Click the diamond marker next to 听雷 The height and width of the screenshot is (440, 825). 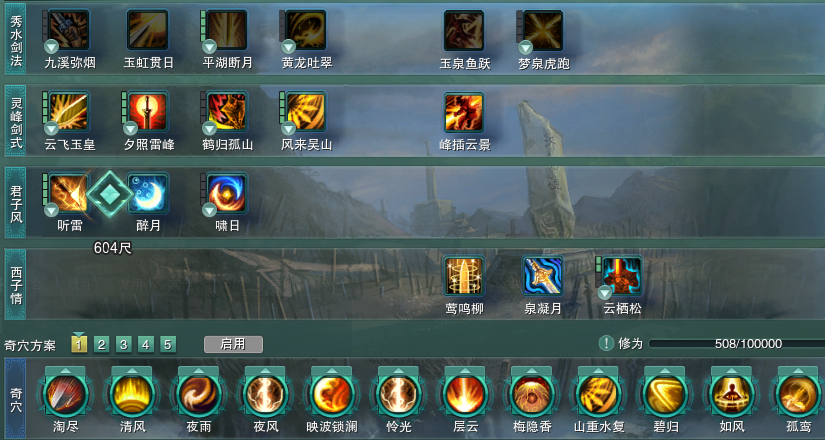coord(109,194)
